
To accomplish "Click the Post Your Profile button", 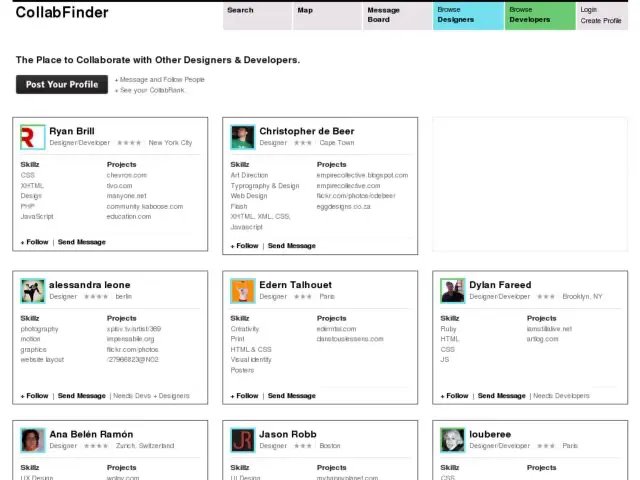I will 62,84.
